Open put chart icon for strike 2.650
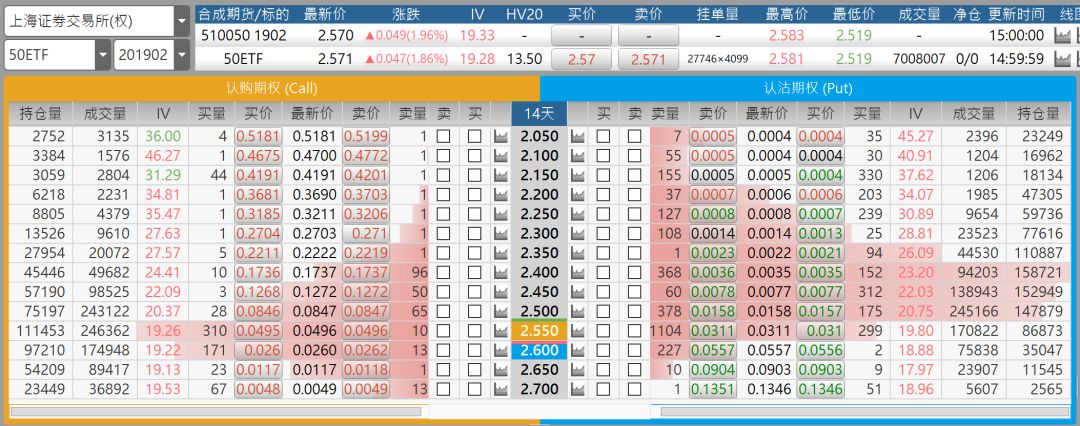This screenshot has height=426, width=1080. click(577, 369)
